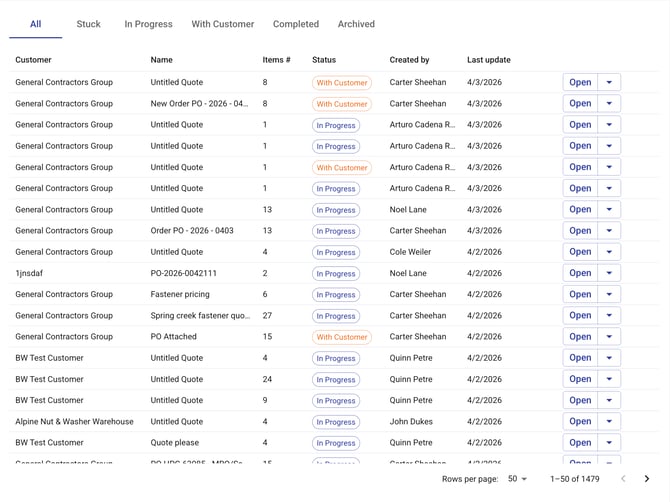Click the 15 items cell on PO Attached row
Viewport: 670px width, 502px height.
[x=267, y=337]
